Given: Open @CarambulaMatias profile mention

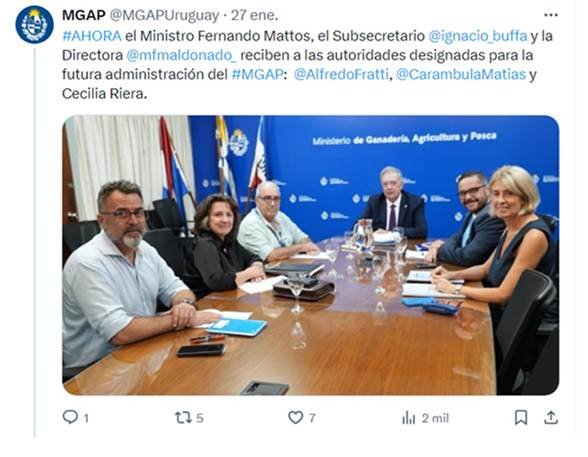Looking at the screenshot, I should click(461, 74).
